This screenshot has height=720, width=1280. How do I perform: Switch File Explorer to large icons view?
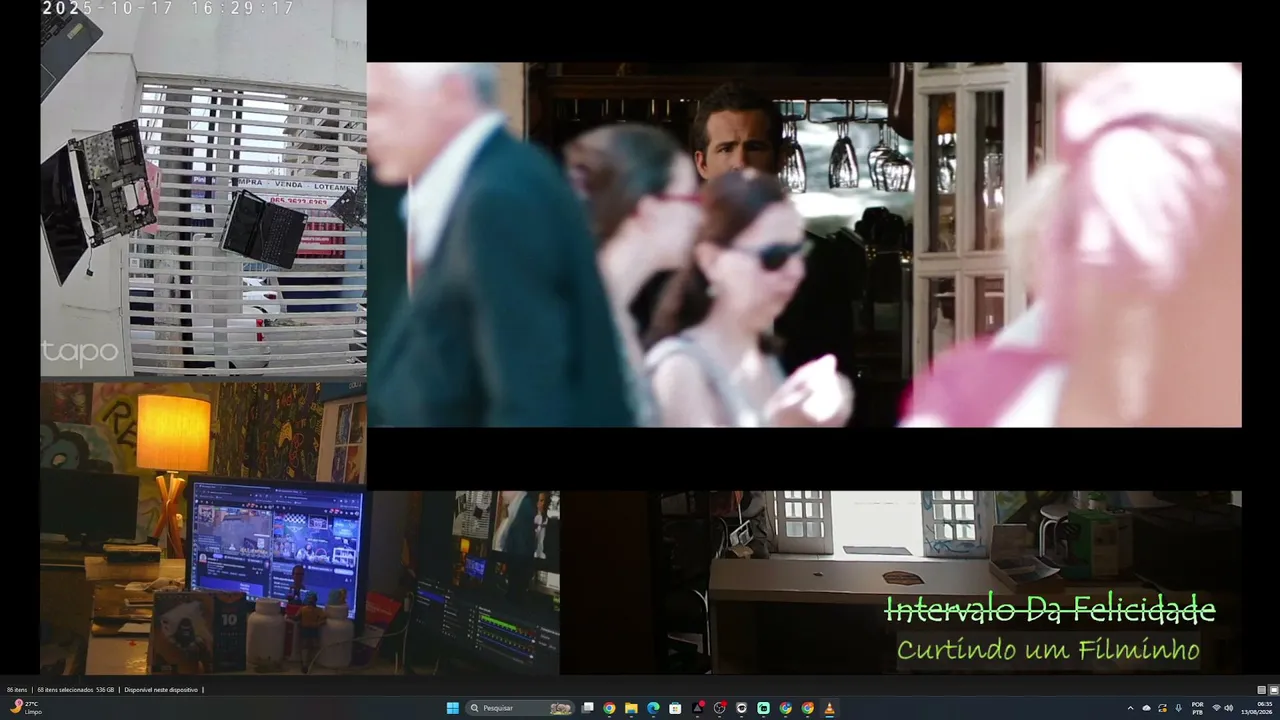(1274, 690)
